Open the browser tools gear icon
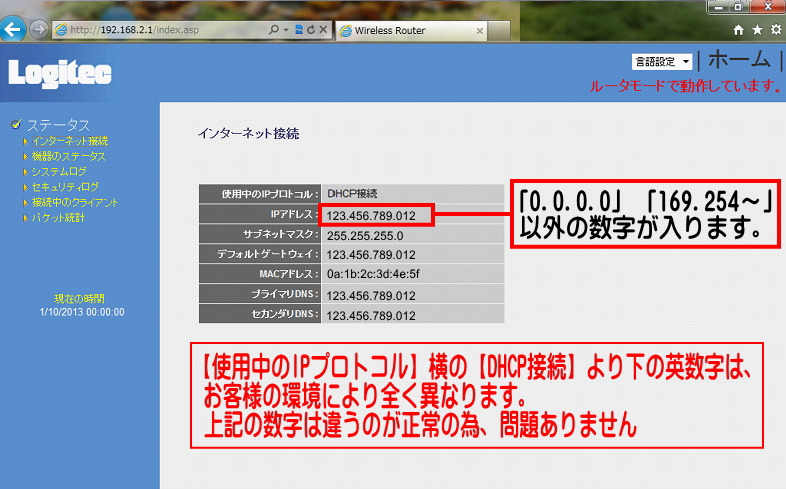 [775, 31]
